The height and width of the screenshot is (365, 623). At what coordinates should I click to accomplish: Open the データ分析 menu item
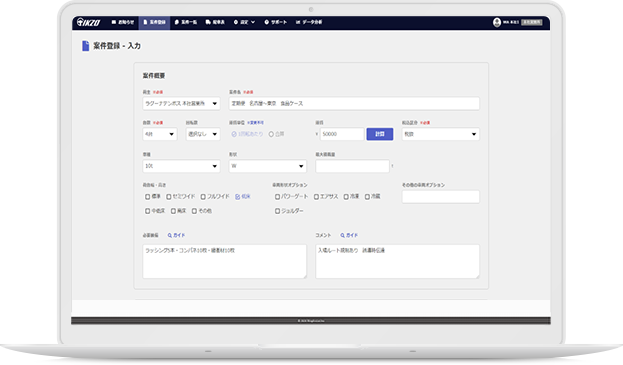[309, 22]
